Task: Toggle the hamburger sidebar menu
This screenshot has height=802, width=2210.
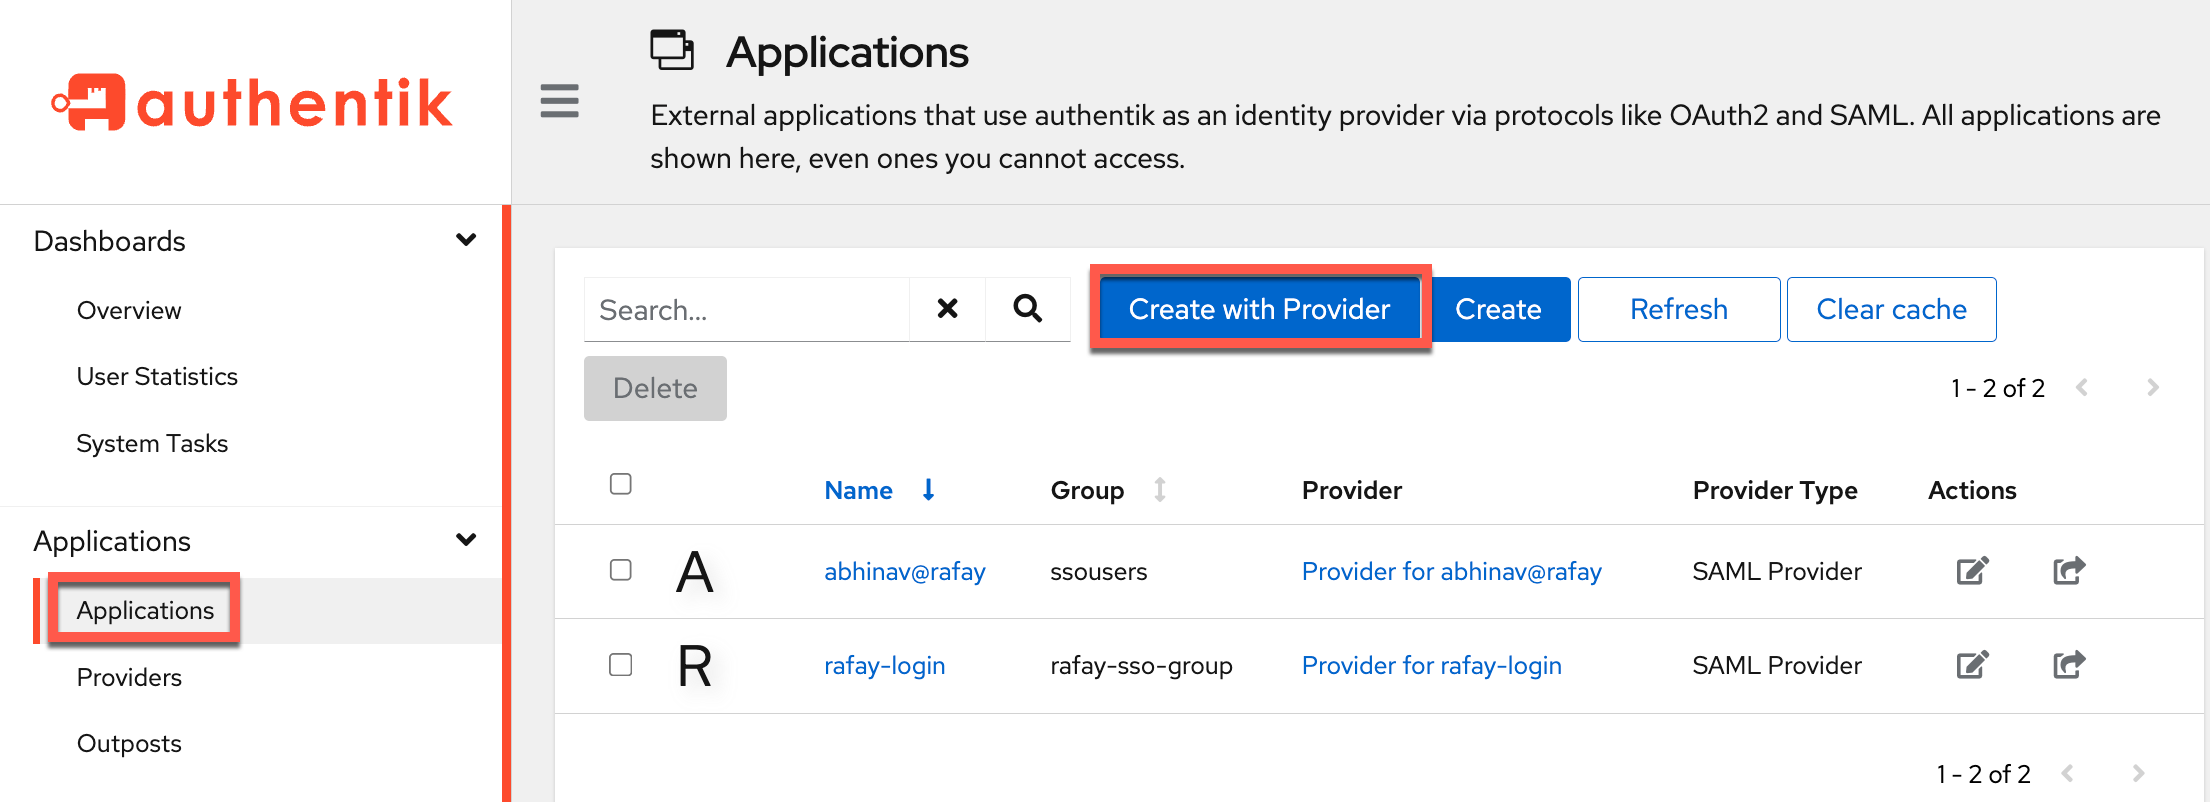Action: [x=559, y=101]
